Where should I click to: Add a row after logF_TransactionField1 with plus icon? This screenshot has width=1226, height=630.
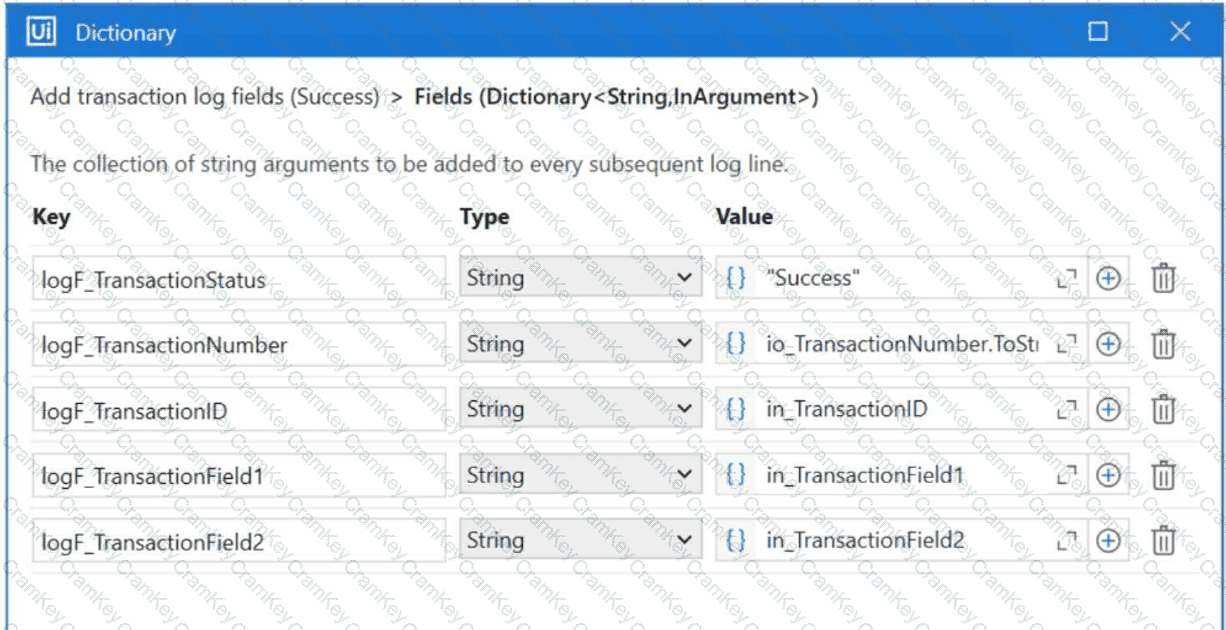click(x=1108, y=476)
